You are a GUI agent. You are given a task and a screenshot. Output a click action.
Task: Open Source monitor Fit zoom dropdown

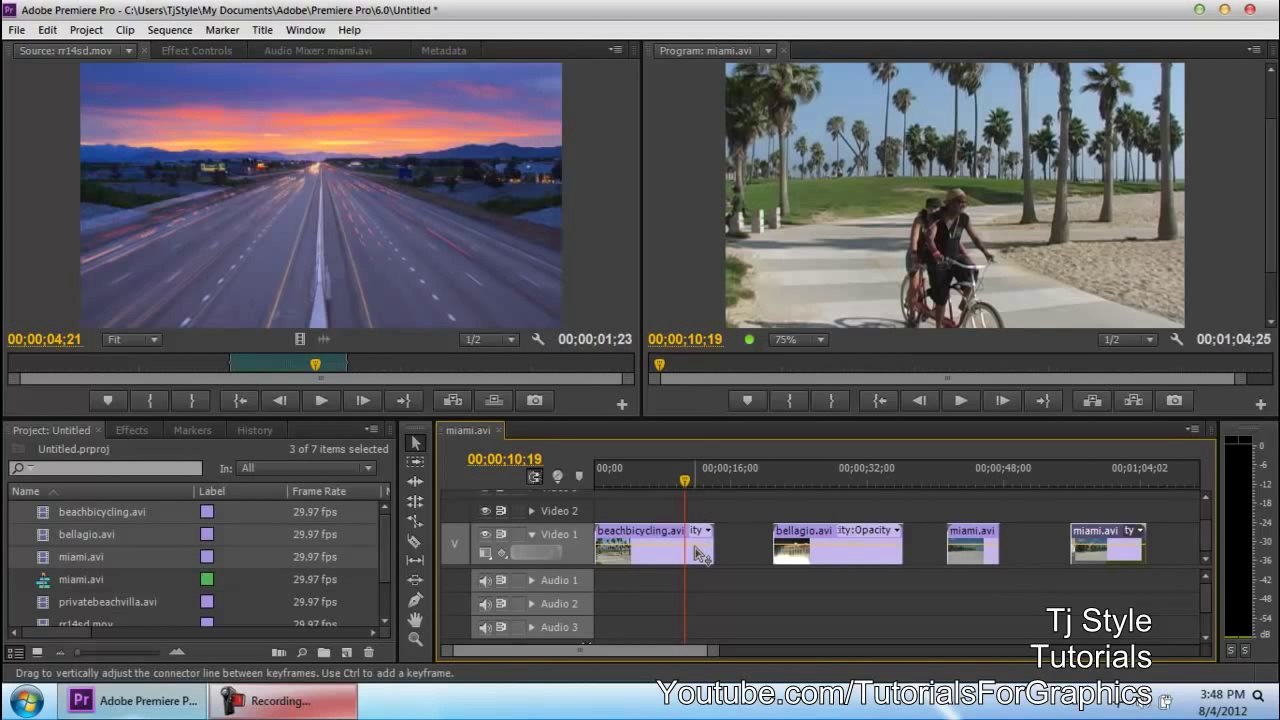(x=131, y=340)
